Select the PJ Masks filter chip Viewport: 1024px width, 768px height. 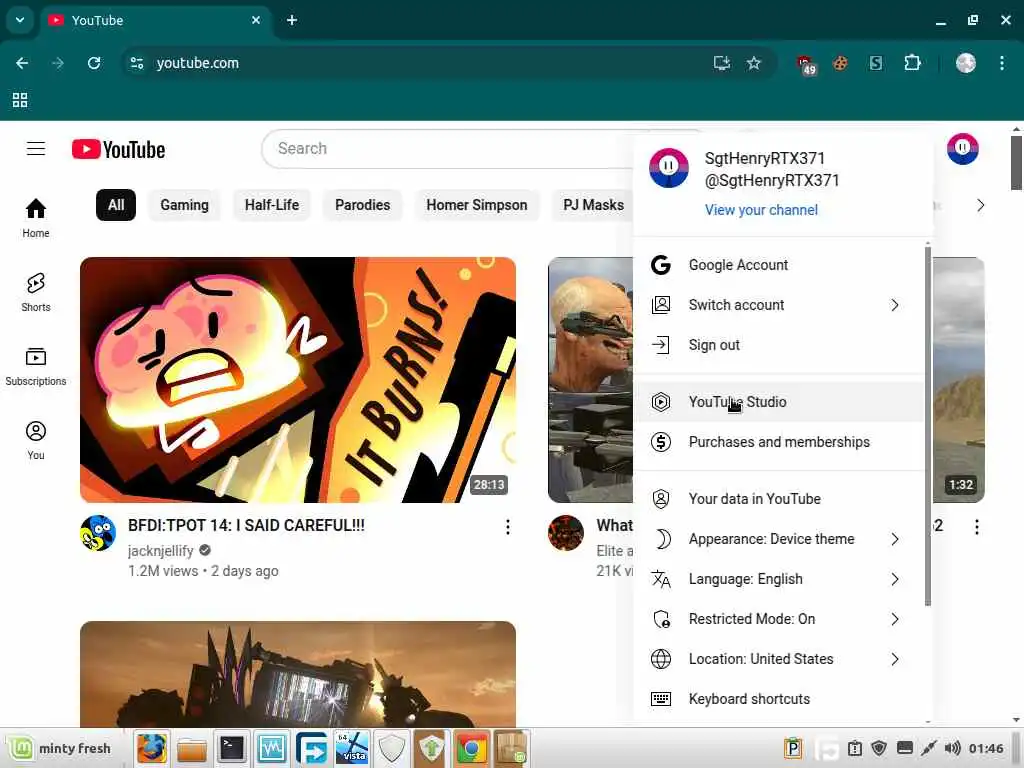tap(593, 205)
